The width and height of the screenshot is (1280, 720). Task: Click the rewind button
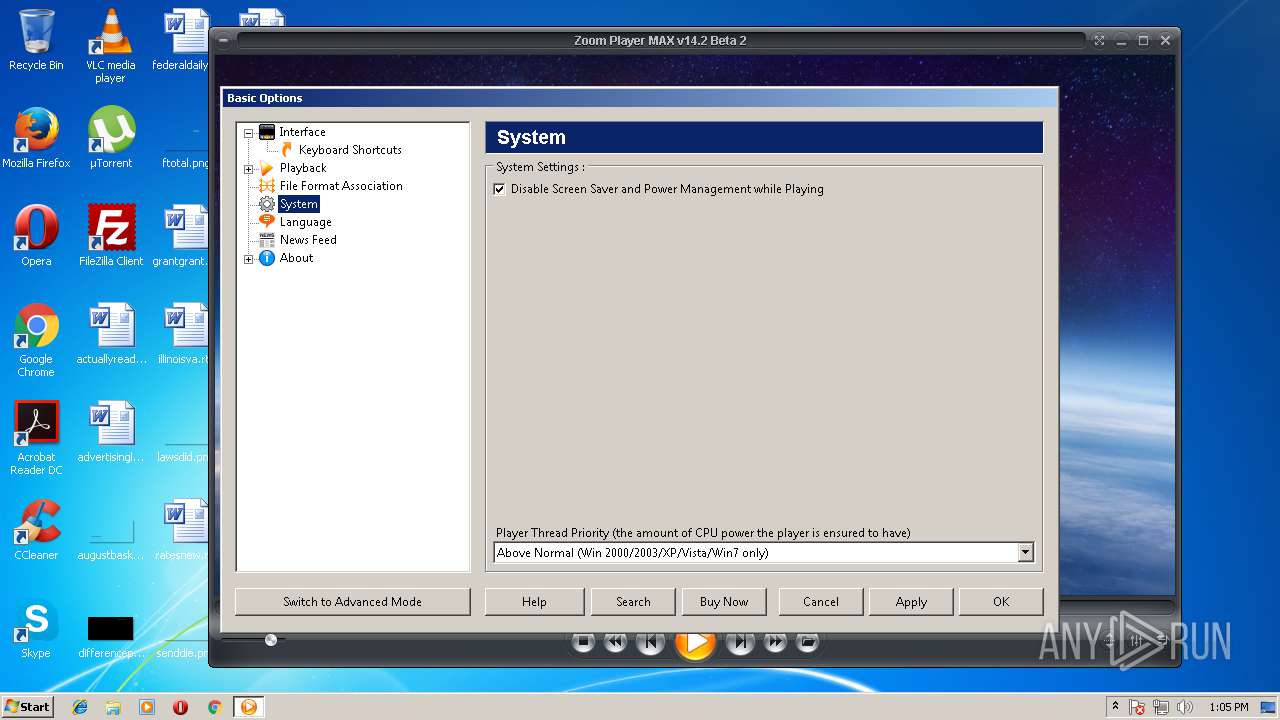[x=615, y=642]
